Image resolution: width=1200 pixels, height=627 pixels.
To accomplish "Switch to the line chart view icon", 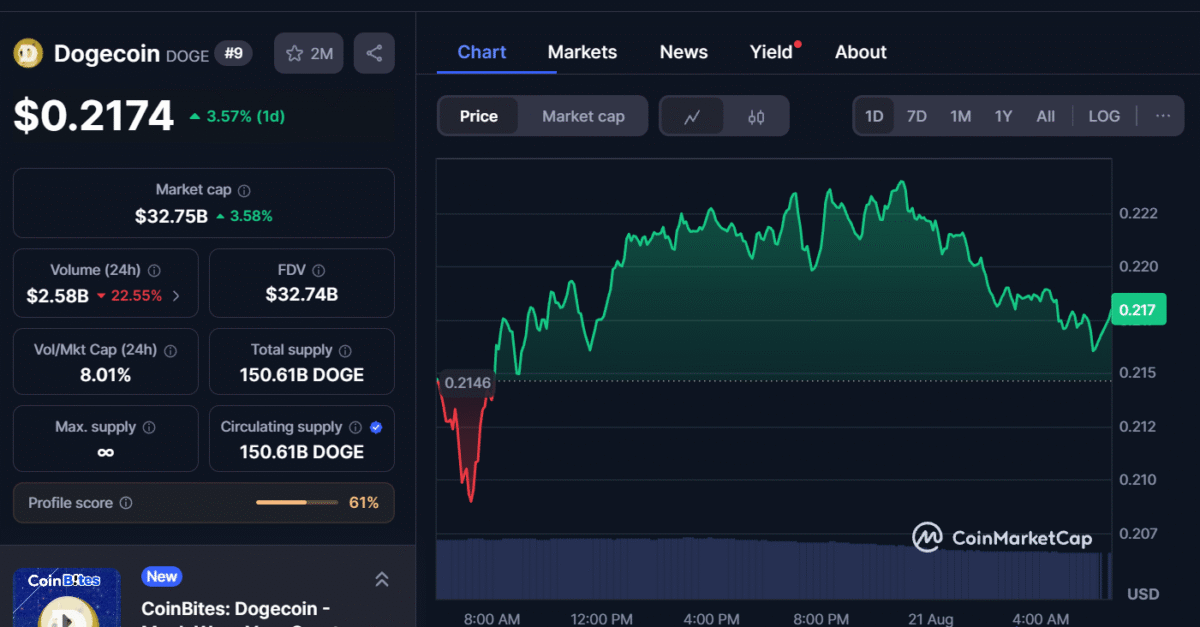I will pyautogui.click(x=692, y=116).
